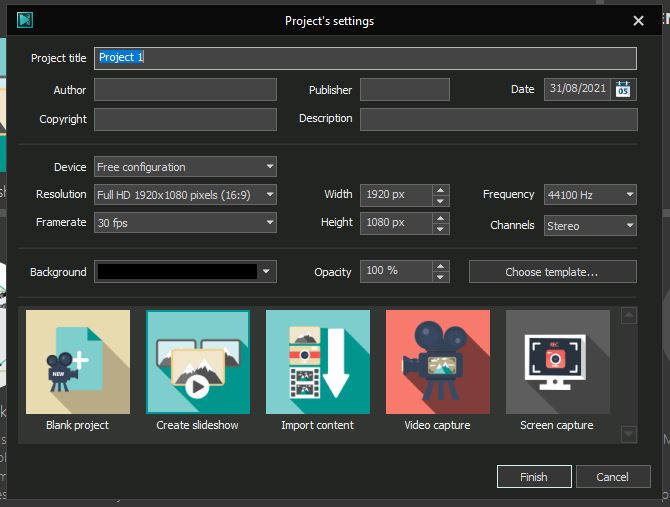The width and height of the screenshot is (670, 507).
Task: Open the Channels Stereo dropdown
Action: [x=629, y=226]
